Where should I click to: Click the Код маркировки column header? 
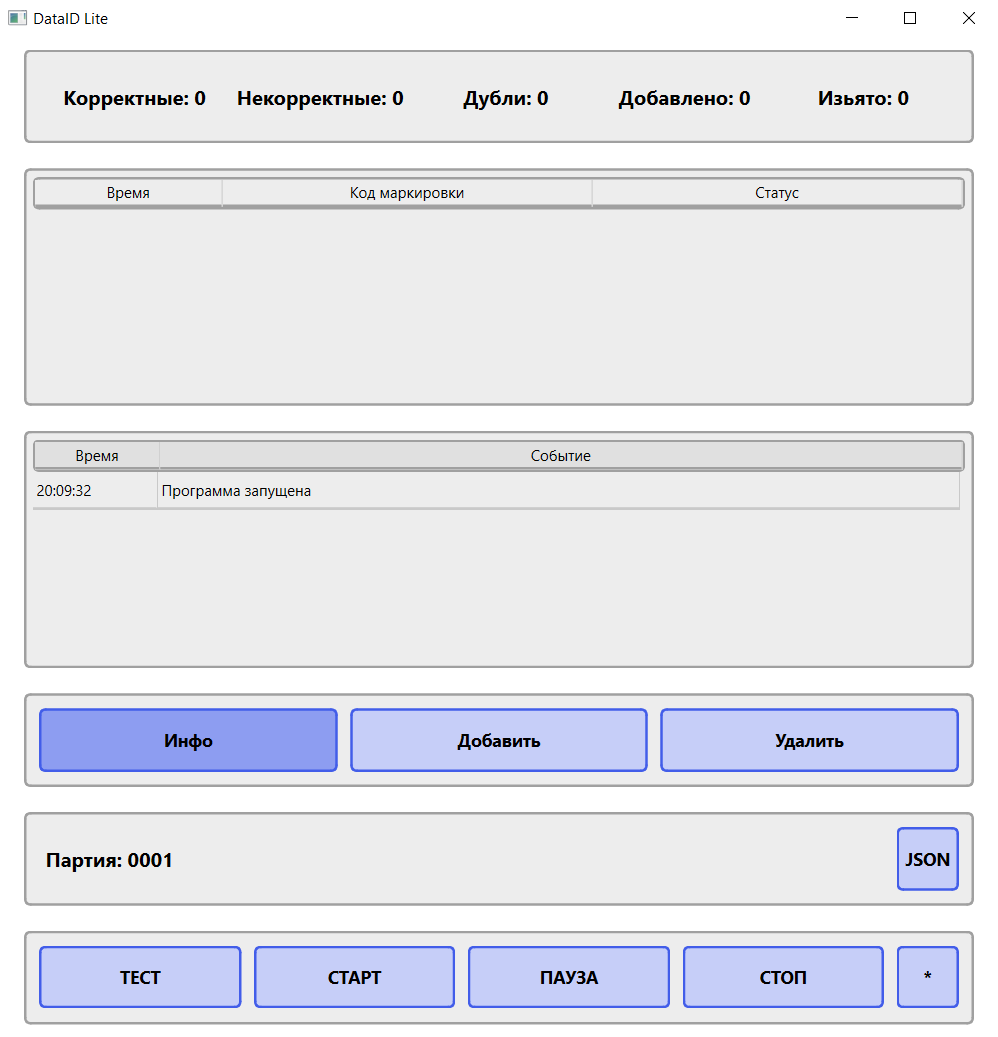coord(406,192)
